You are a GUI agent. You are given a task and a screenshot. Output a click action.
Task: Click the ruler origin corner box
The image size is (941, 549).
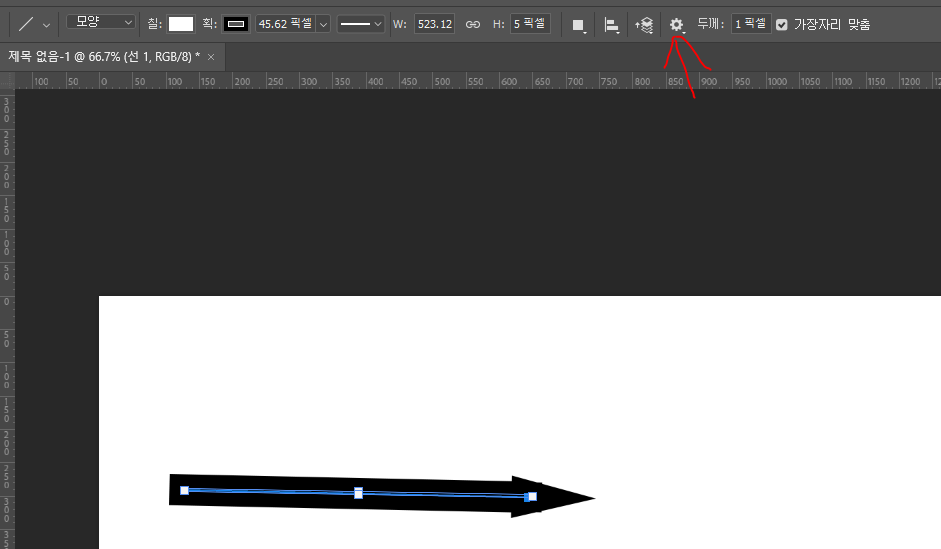click(x=7, y=80)
